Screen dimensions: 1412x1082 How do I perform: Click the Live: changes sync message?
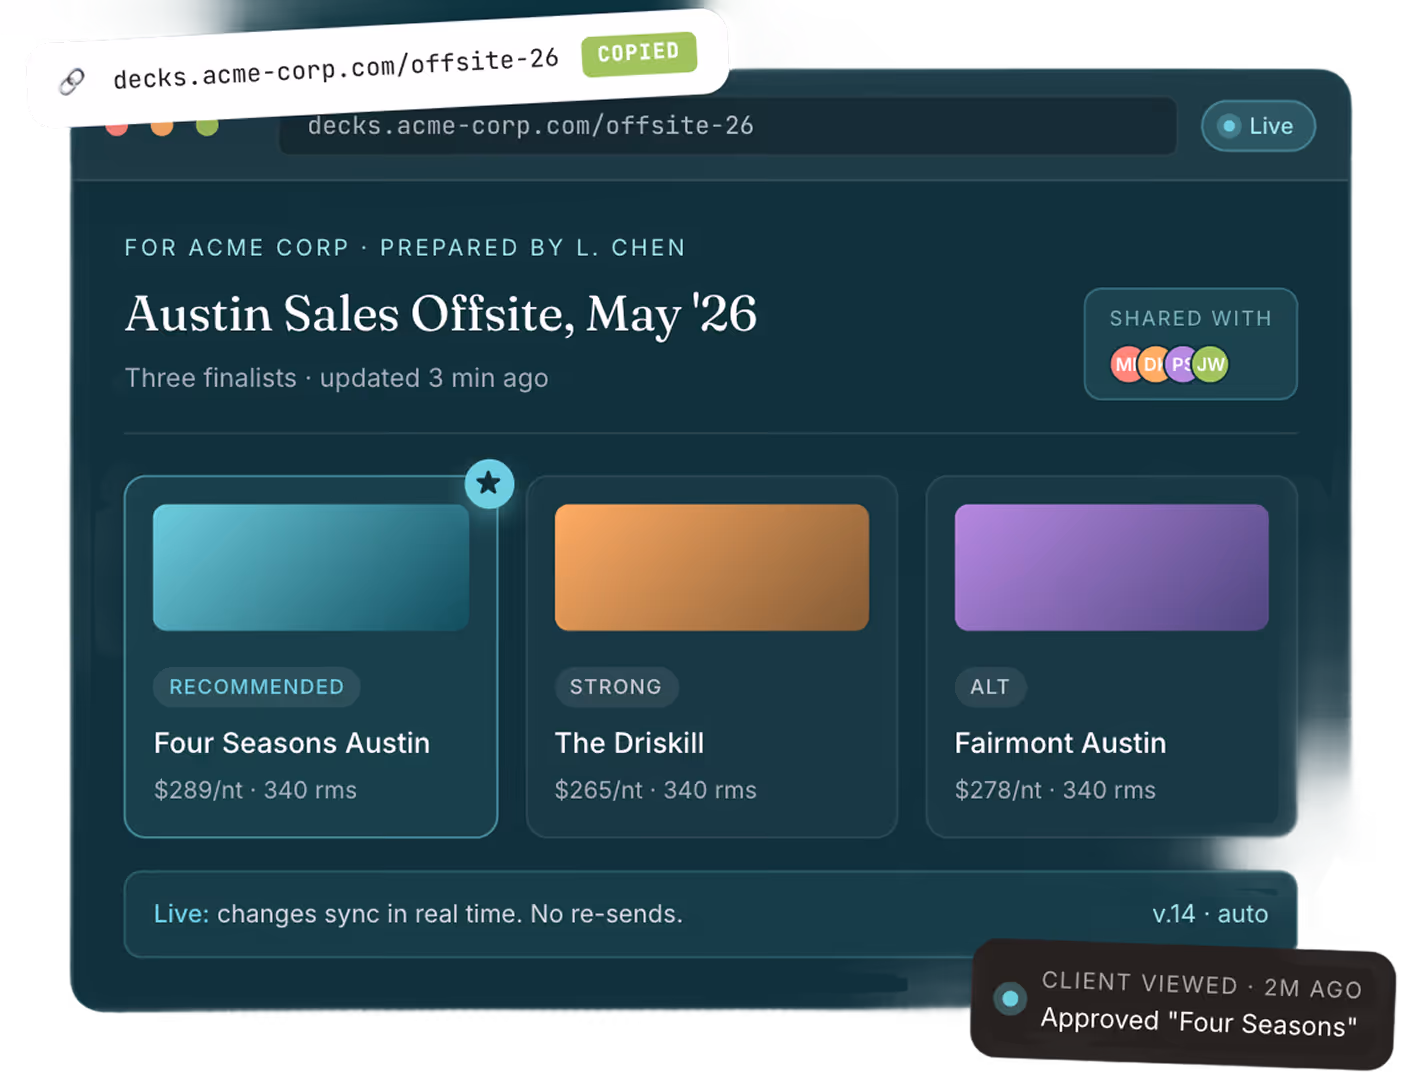click(x=418, y=914)
